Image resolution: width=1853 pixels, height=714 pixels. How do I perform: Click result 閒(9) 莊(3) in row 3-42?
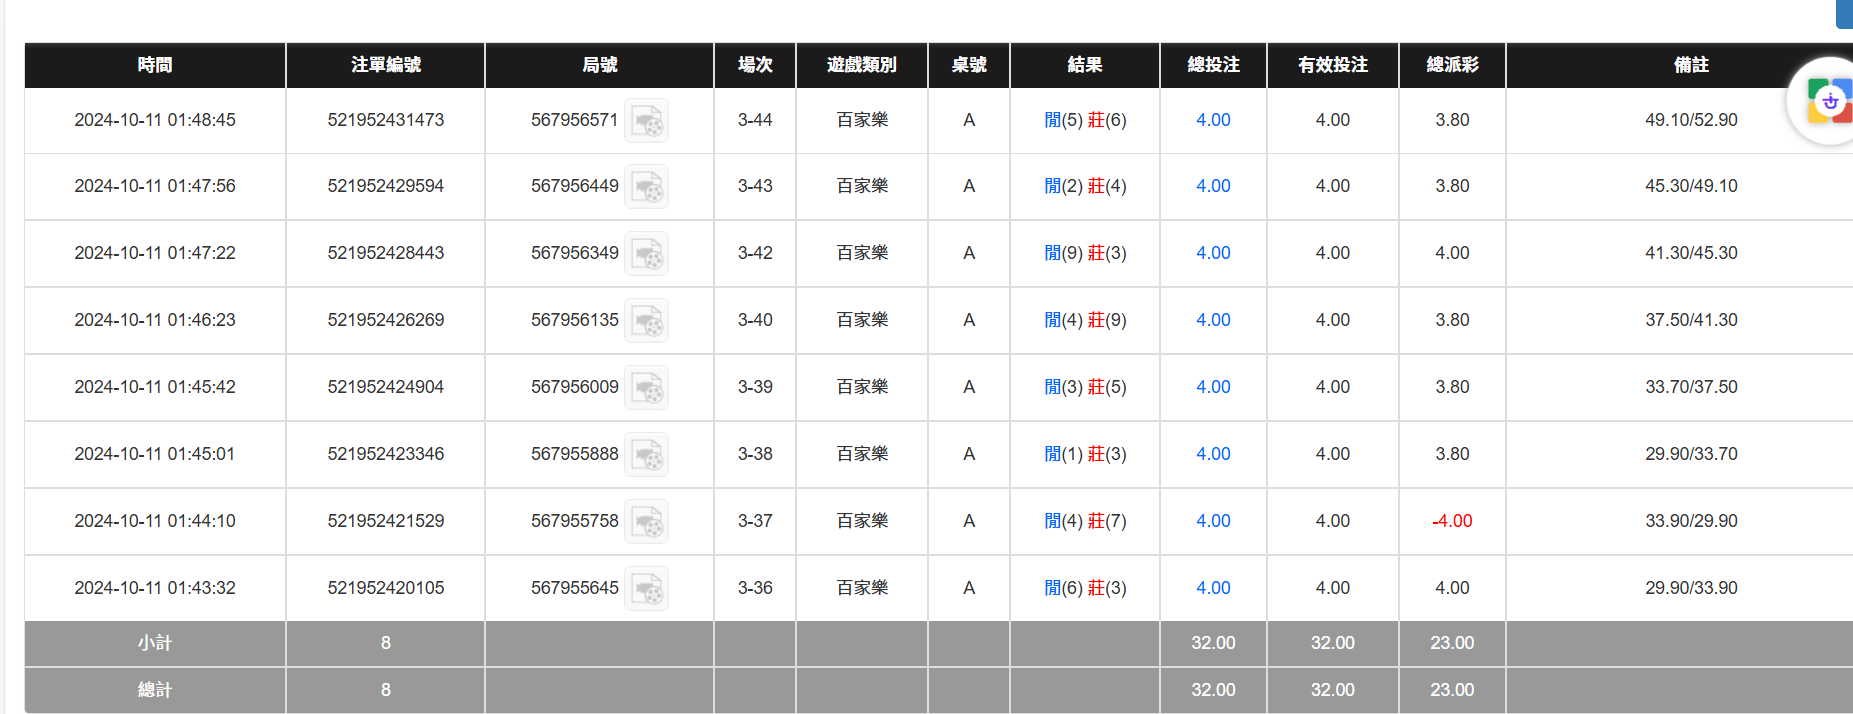(1085, 253)
